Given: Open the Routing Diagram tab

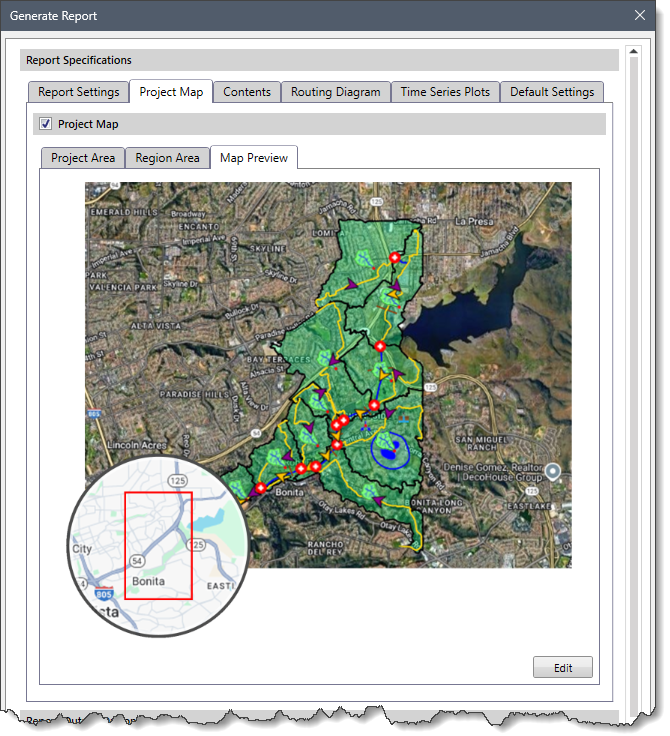Looking at the screenshot, I should pyautogui.click(x=336, y=92).
